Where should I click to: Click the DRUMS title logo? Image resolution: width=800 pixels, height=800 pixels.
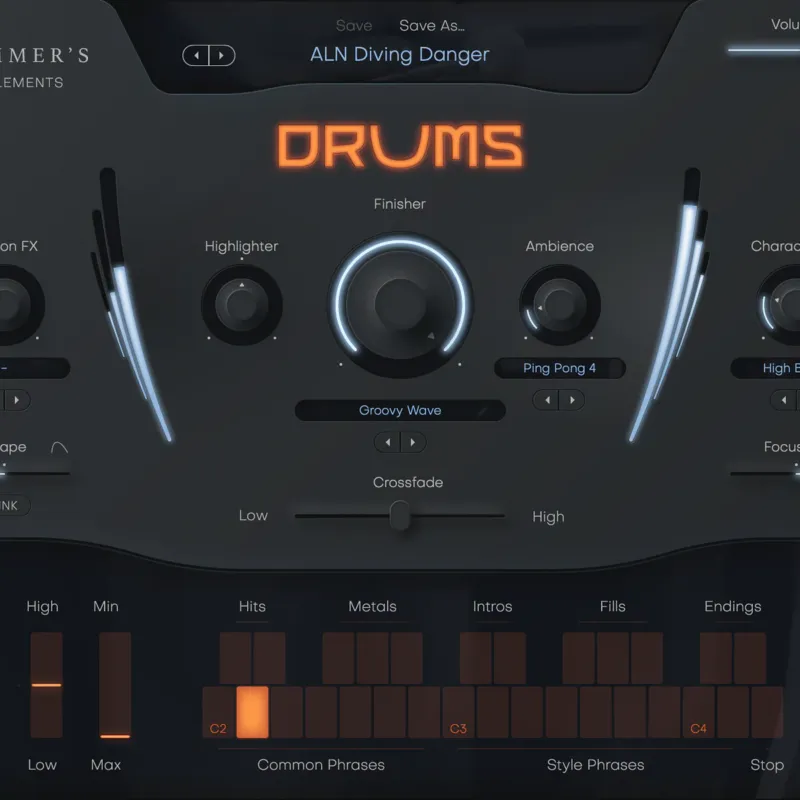401,146
